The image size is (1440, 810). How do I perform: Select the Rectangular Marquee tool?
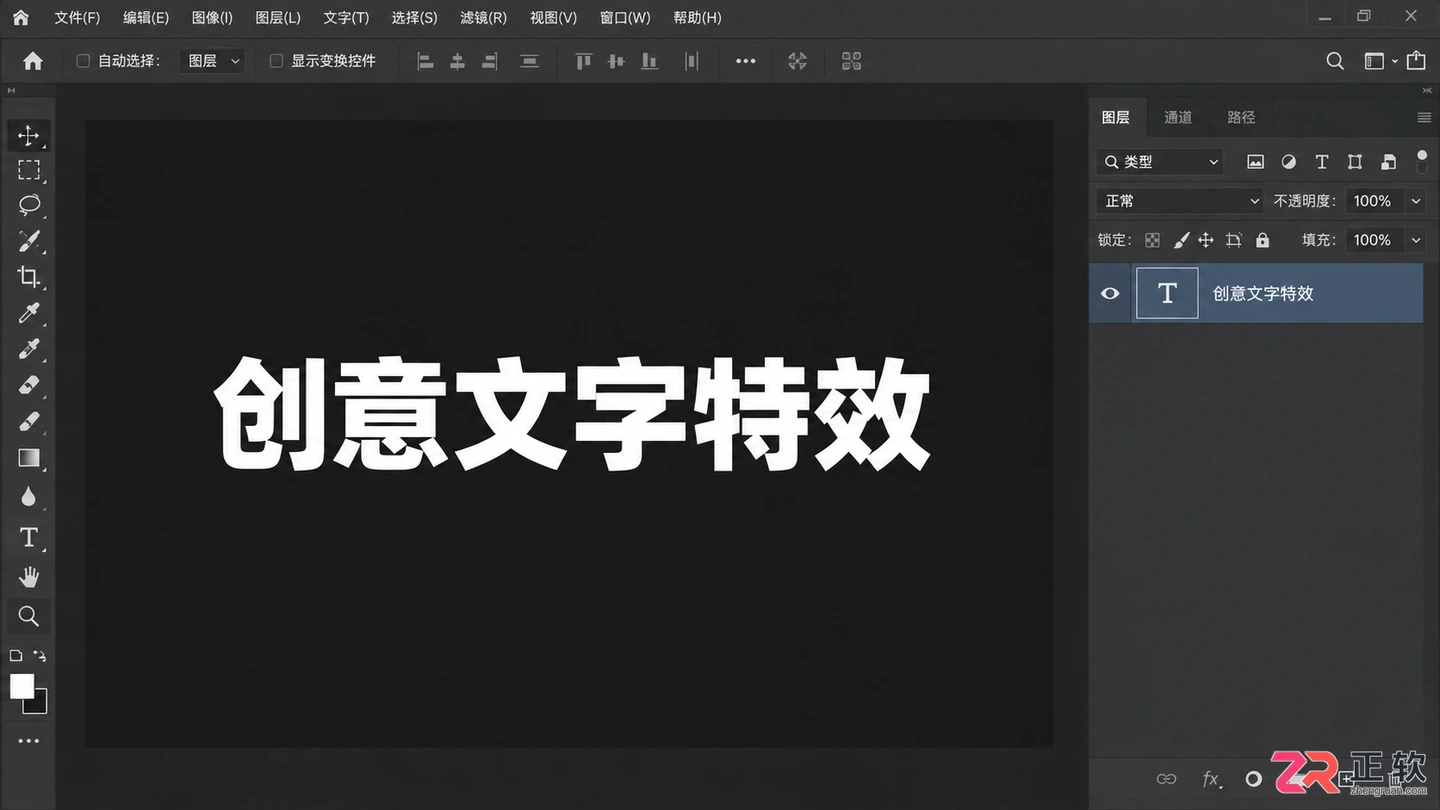(29, 170)
